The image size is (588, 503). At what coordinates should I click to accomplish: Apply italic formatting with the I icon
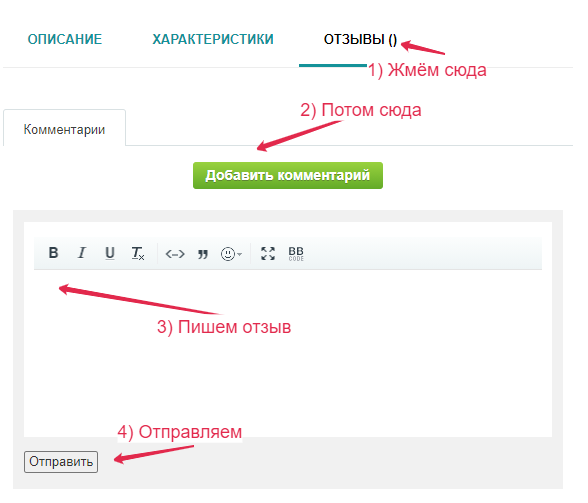tap(82, 253)
